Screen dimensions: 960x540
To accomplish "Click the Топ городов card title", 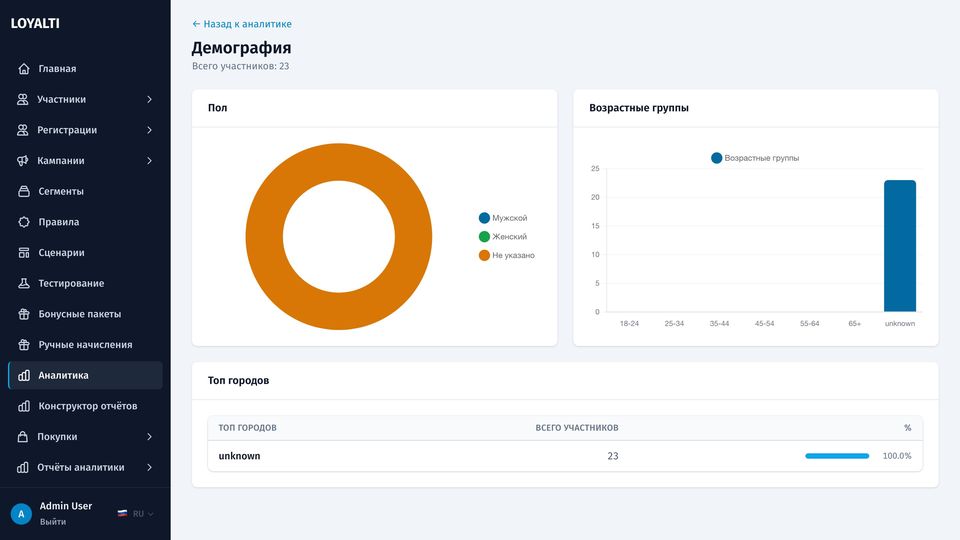I will coord(238,380).
